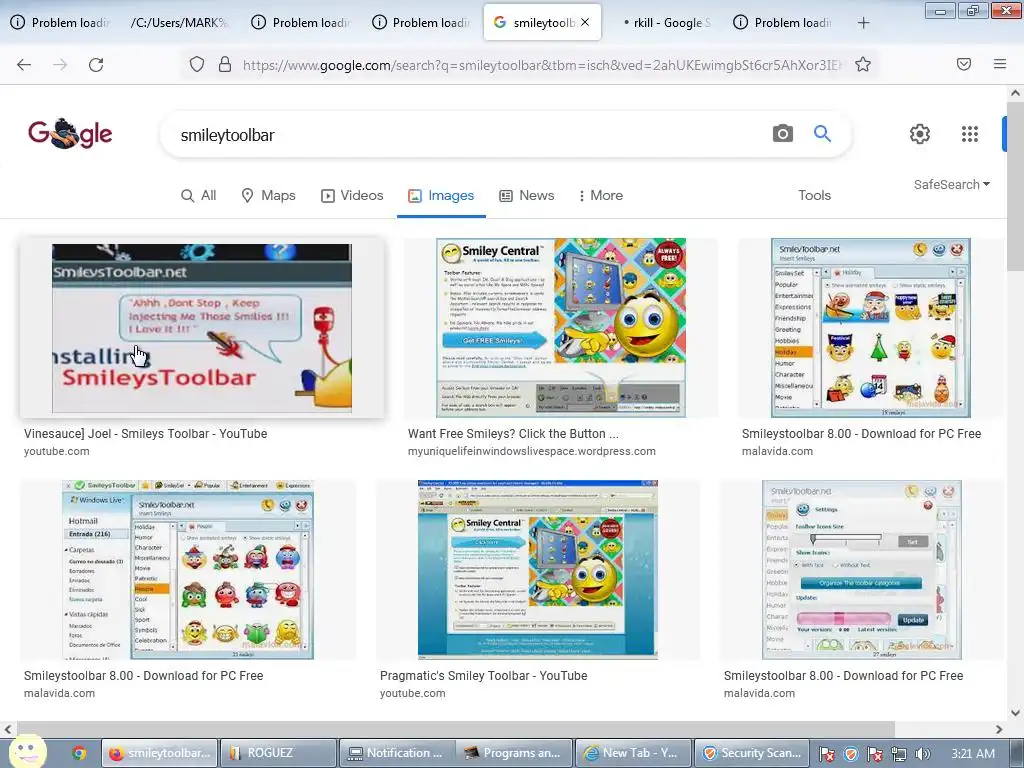The image size is (1024, 768).
Task: View site security lock information
Action: coord(225,64)
